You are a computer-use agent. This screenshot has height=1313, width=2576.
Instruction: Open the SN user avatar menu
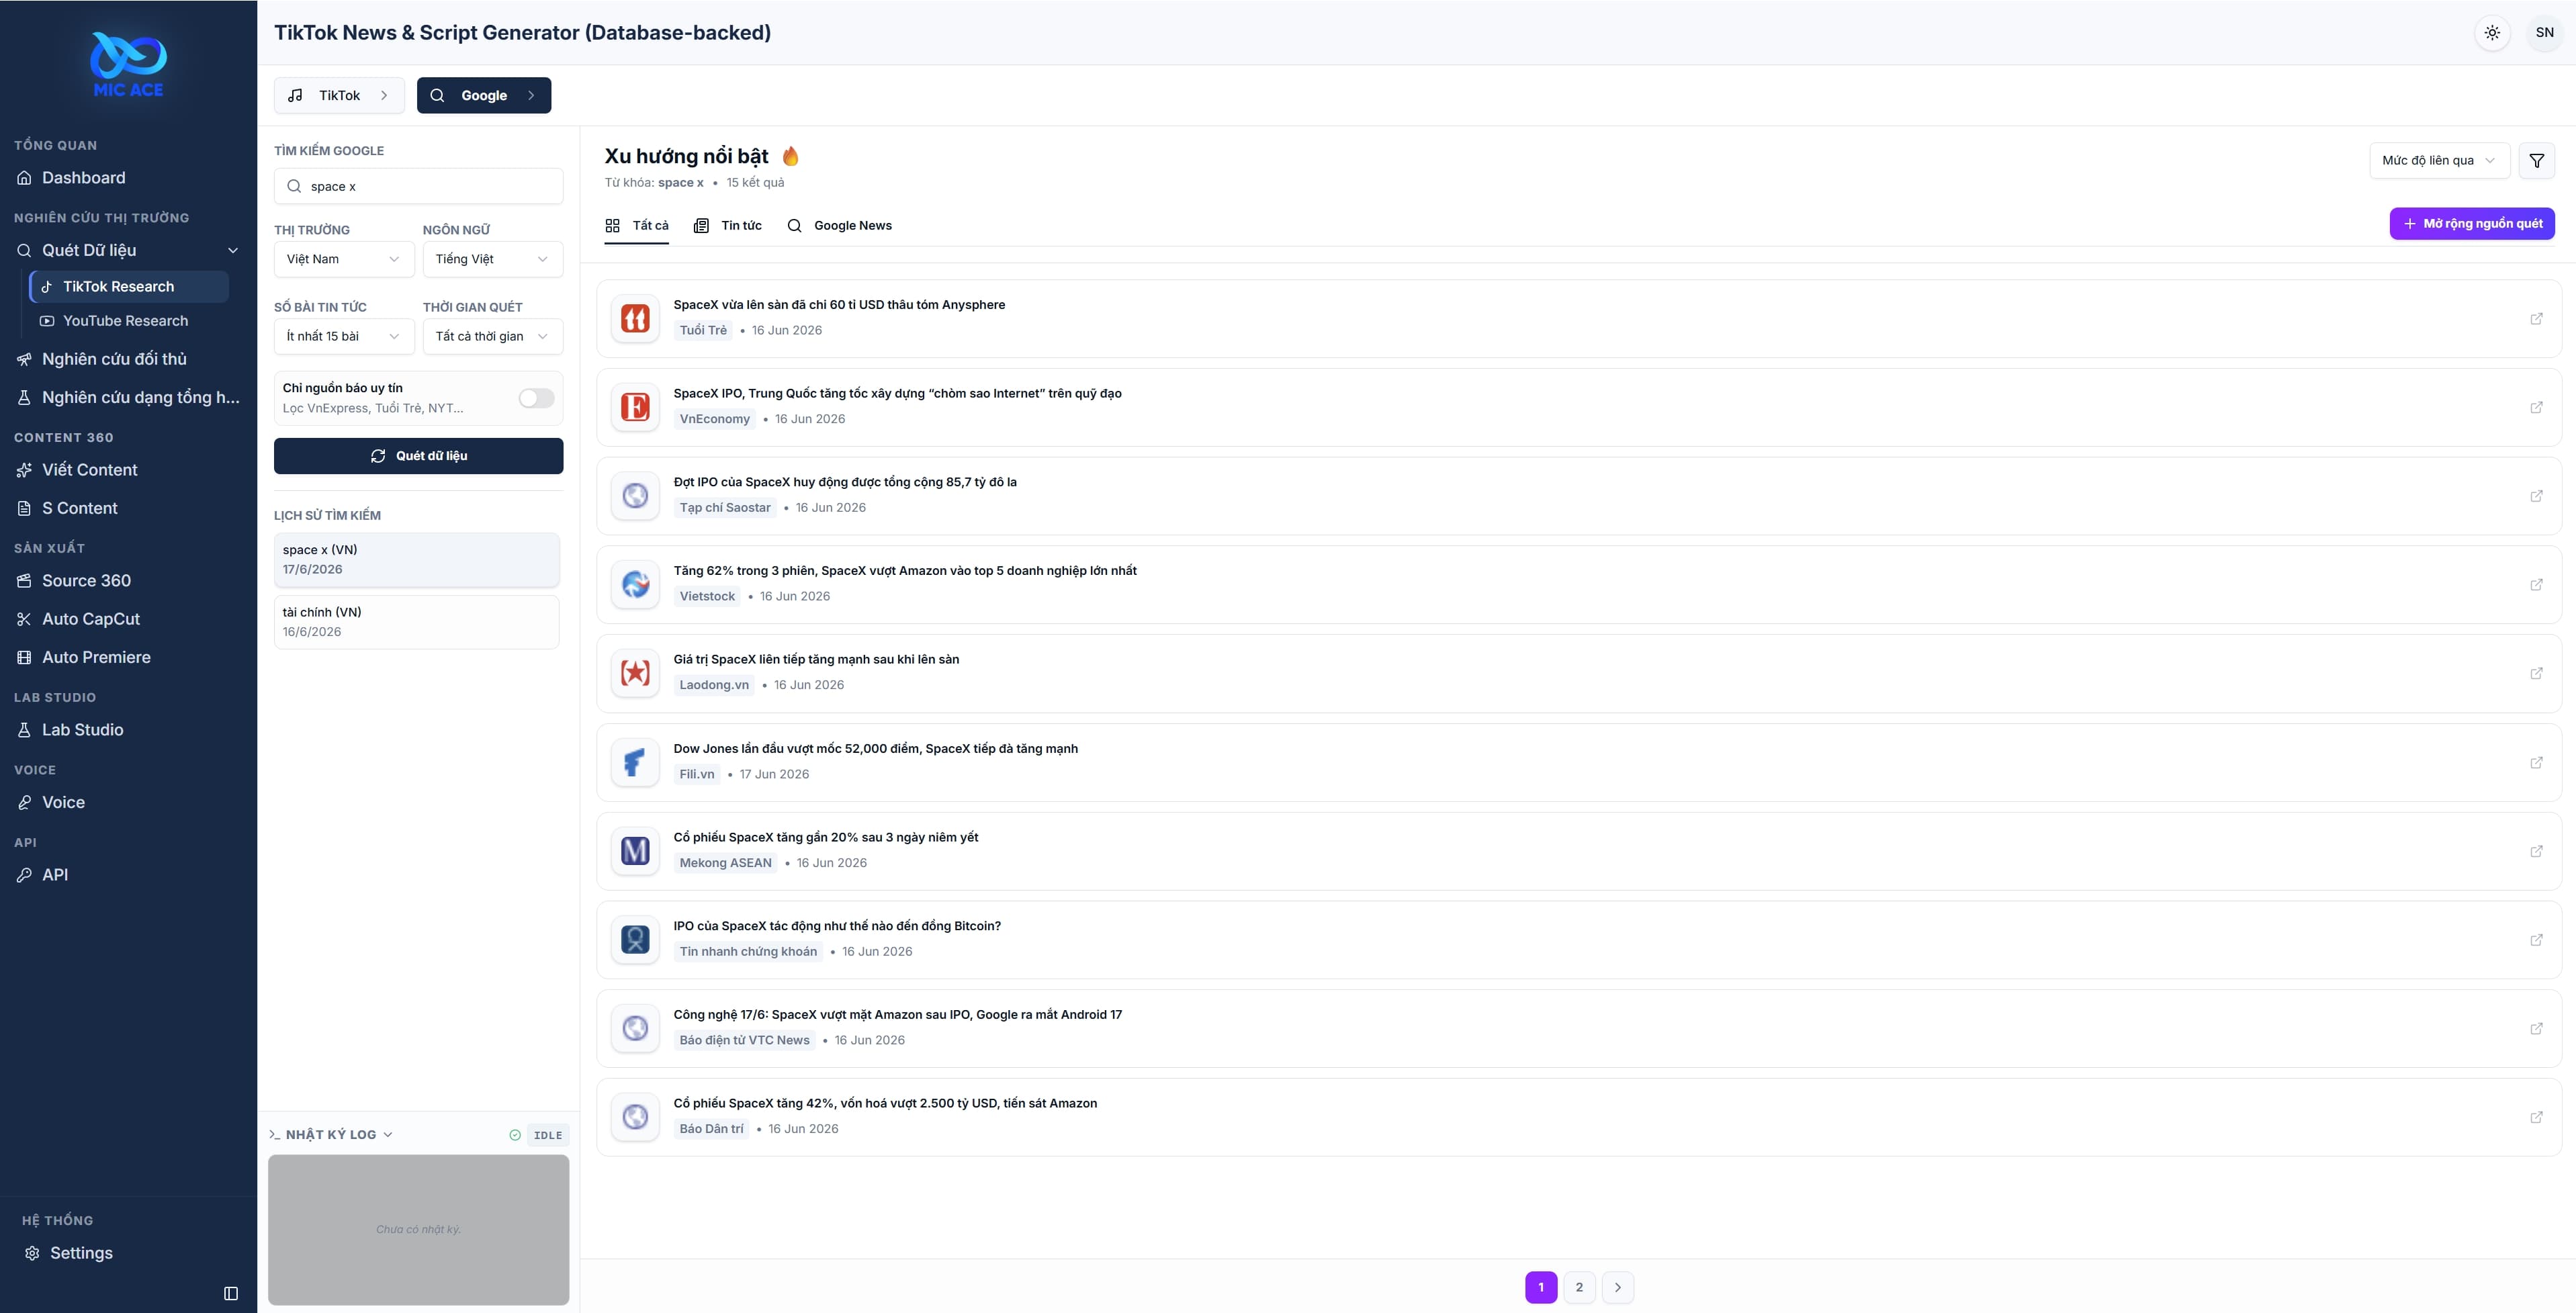tap(2544, 32)
